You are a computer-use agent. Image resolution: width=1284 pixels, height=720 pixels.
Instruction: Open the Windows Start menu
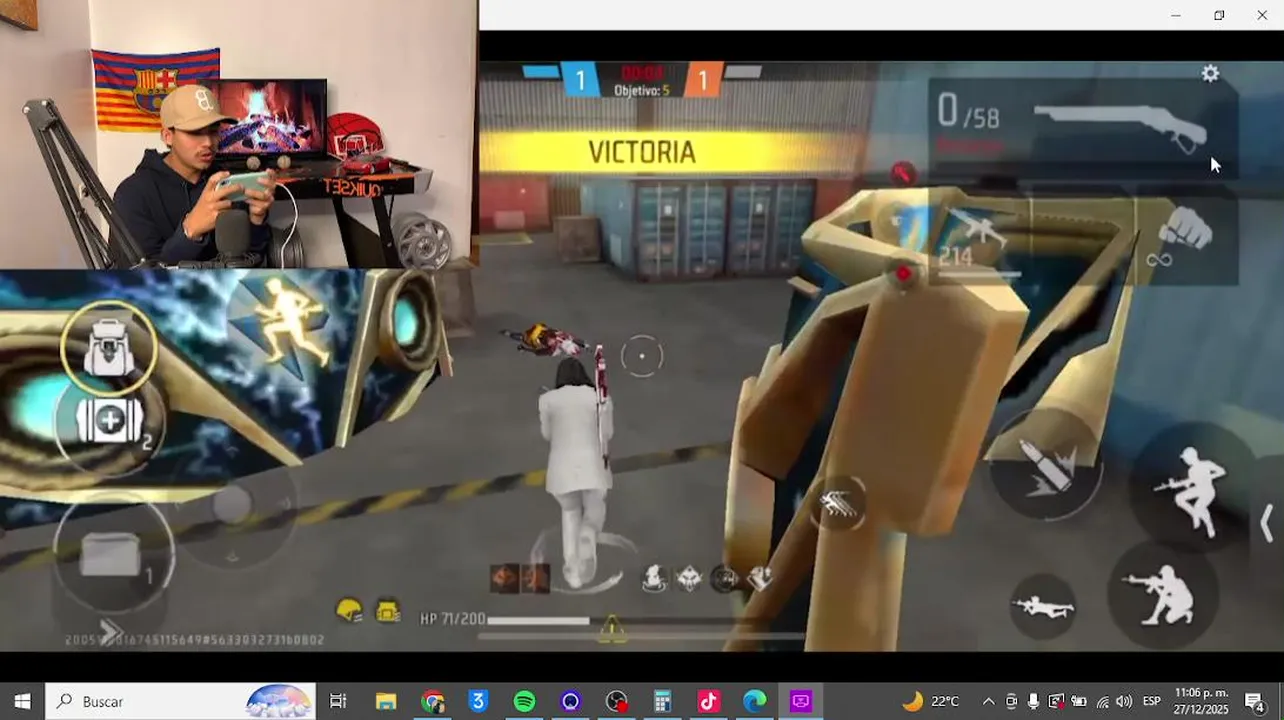pos(22,701)
